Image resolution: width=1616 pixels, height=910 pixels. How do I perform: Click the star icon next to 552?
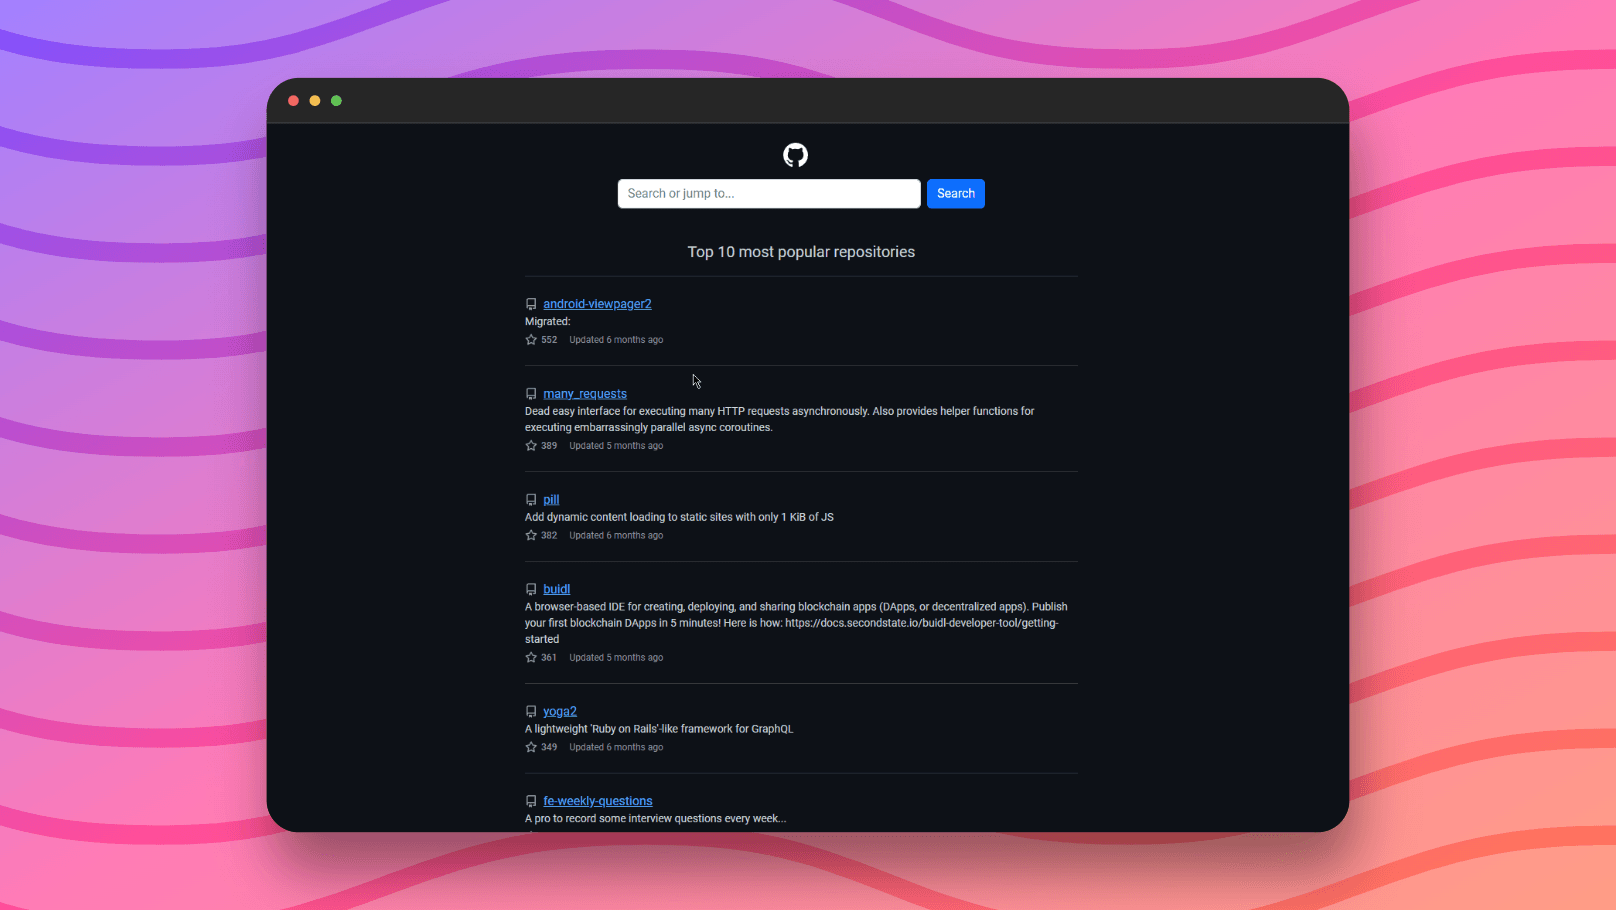point(531,340)
